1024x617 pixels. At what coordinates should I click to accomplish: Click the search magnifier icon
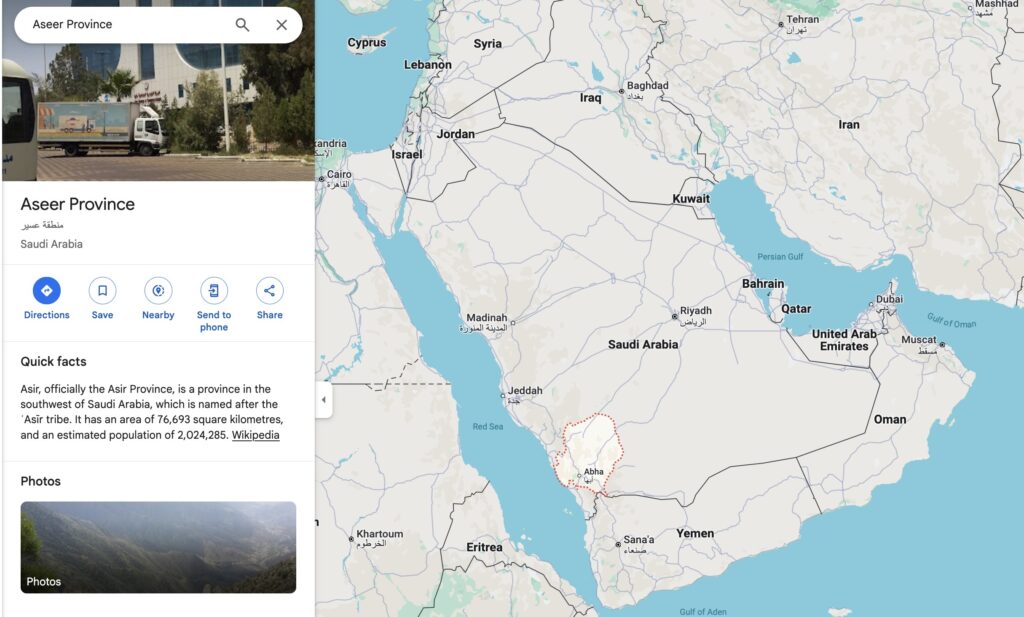pos(242,25)
